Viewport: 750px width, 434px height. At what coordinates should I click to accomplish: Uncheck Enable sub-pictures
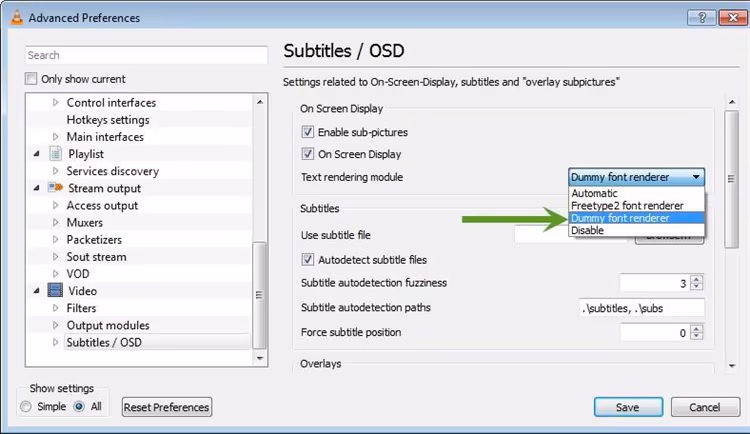point(308,132)
